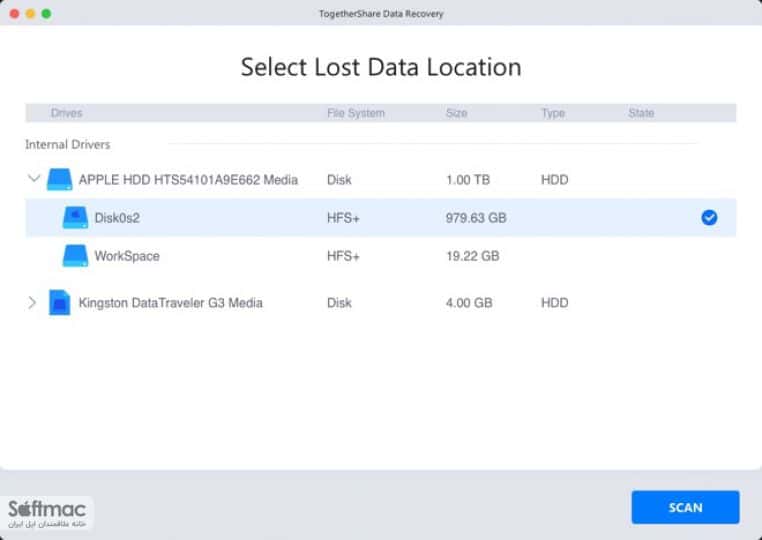Click the APPLE HDD disk drive icon

point(59,179)
